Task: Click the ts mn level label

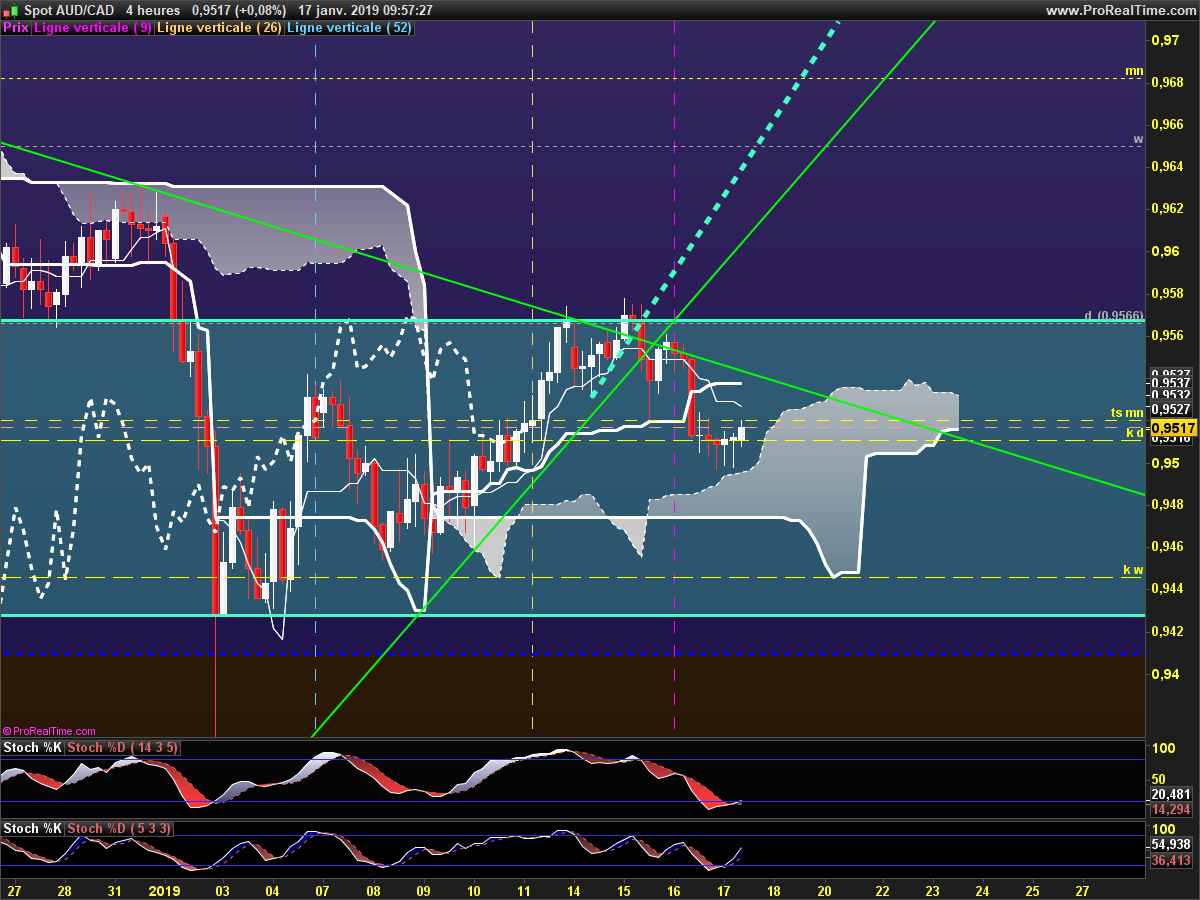Action: 1127,412
